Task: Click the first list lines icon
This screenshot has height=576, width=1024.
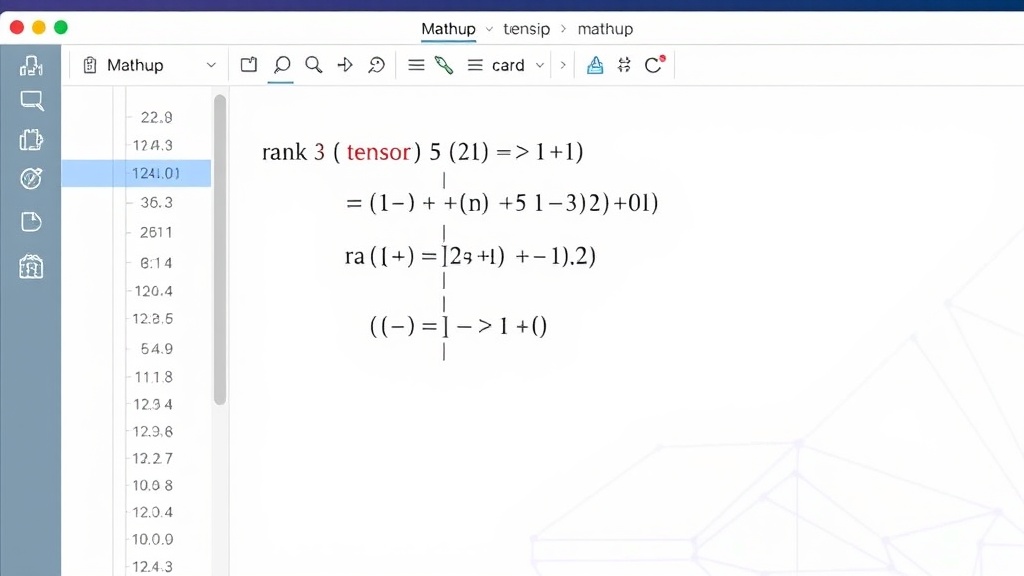Action: (416, 65)
